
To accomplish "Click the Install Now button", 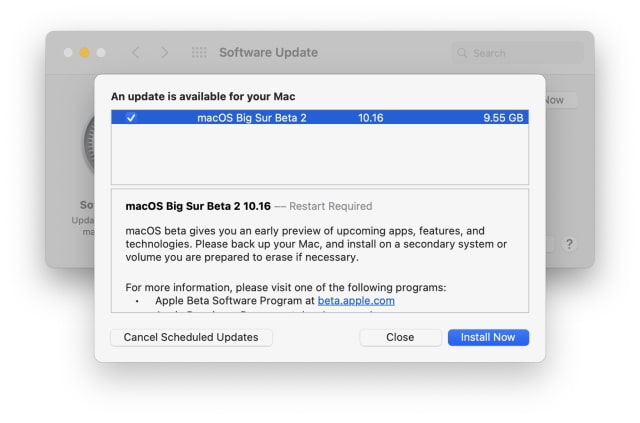I will click(x=488, y=337).
